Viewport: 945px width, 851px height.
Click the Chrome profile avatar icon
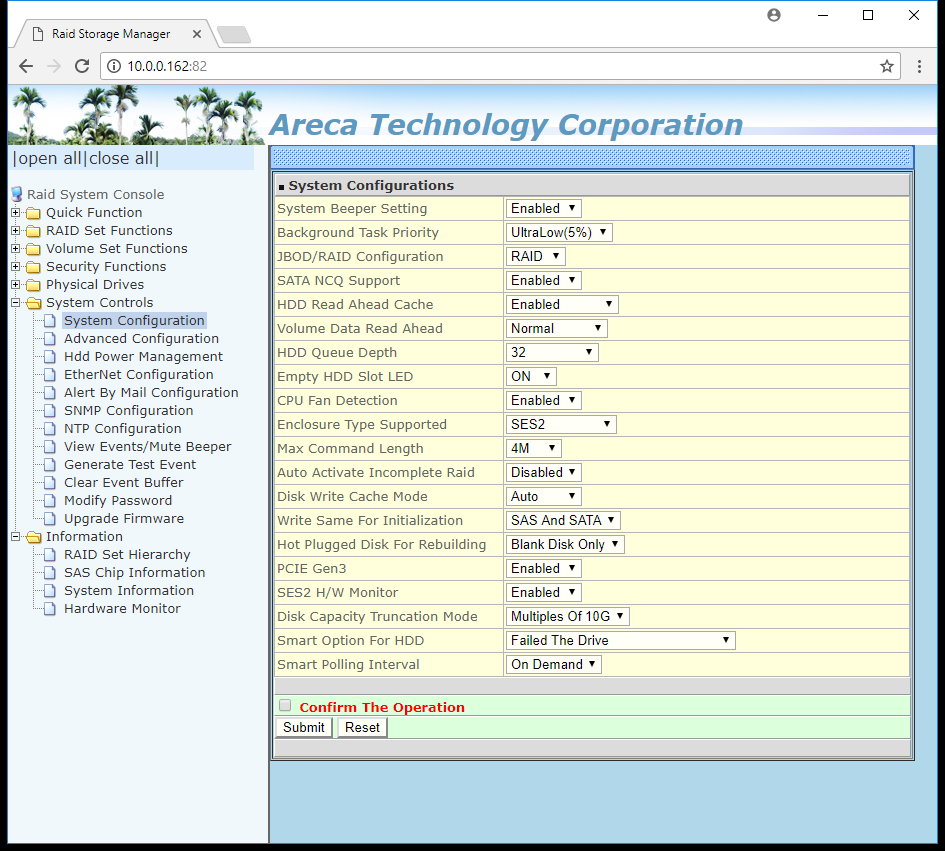774,15
